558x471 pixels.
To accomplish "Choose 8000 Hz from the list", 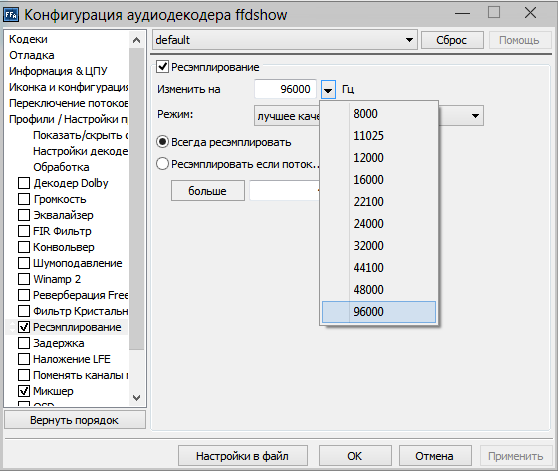I will coord(379,114).
